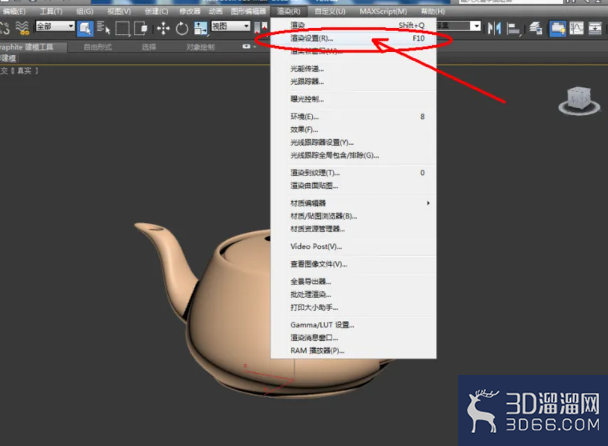Choose 渲染曲面贴图... from the menu

(x=353, y=185)
